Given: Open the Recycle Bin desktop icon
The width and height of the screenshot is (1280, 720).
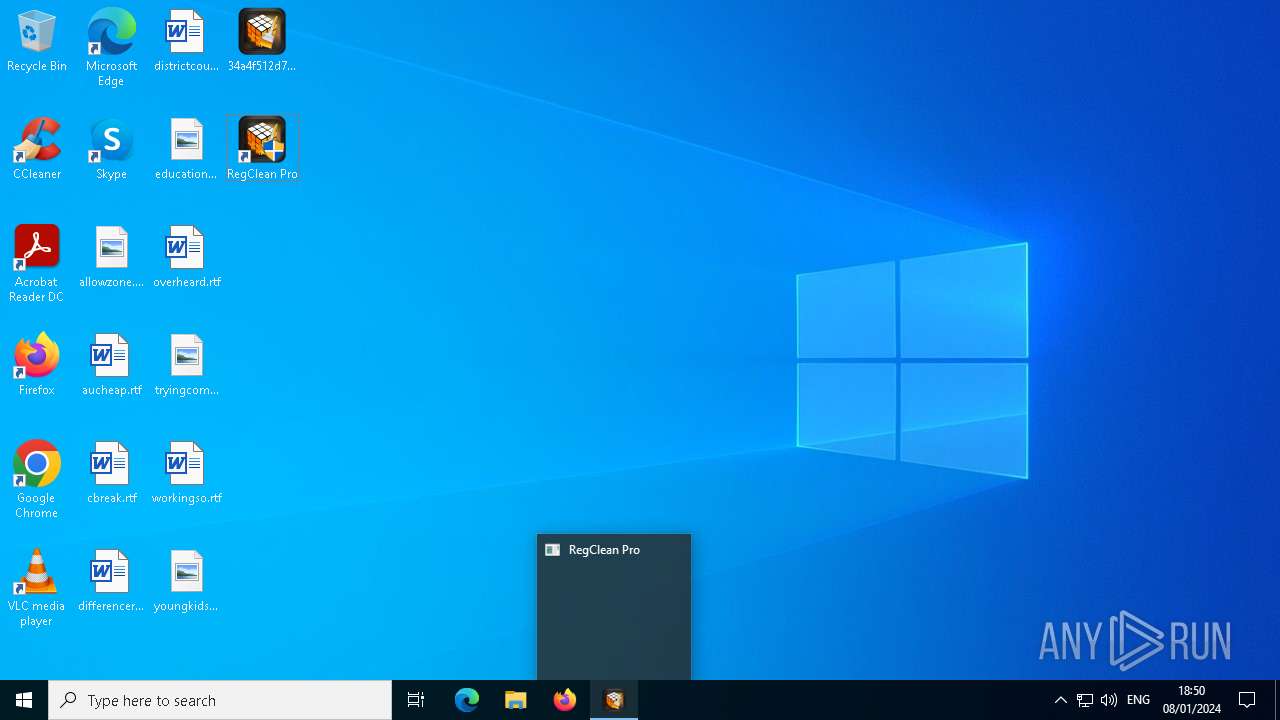Looking at the screenshot, I should tap(37, 42).
